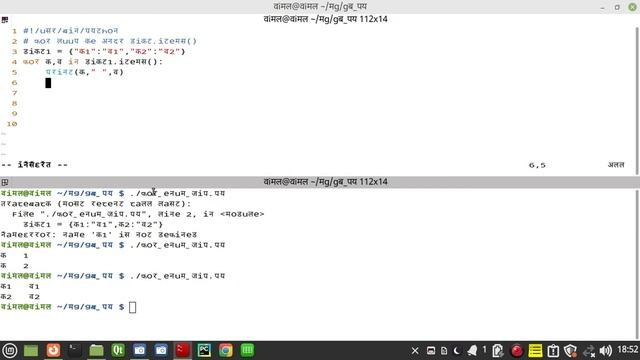Open the yellow sticky notes tray icon
The height and width of the screenshot is (360, 640).
(x=535, y=351)
